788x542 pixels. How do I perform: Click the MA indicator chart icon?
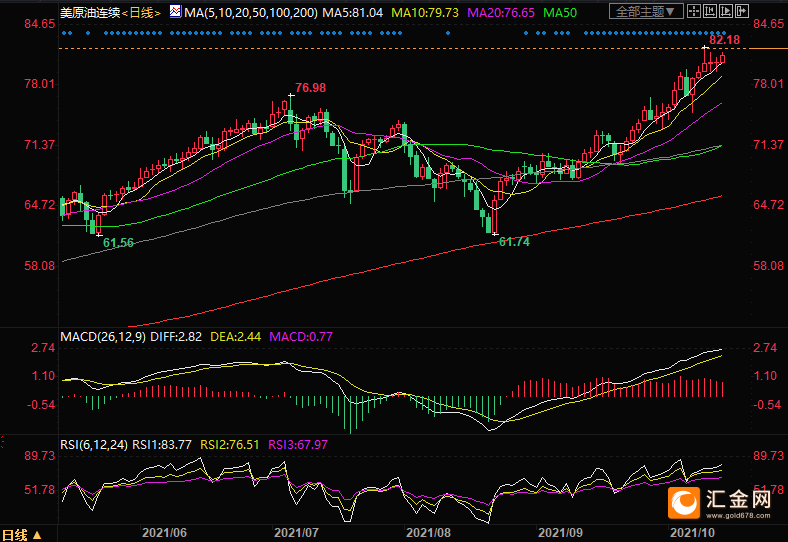tap(175, 11)
